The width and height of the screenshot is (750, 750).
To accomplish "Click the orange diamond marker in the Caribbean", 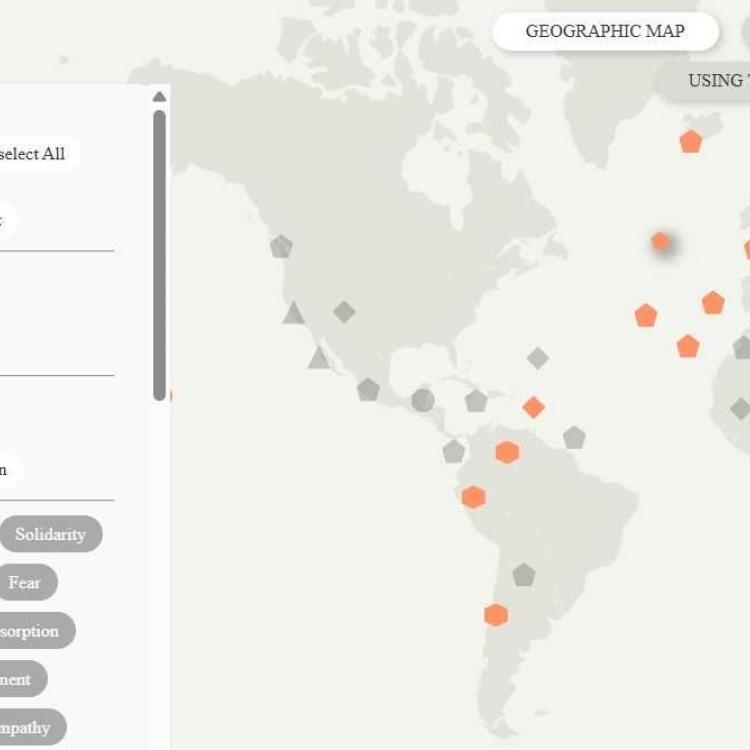I will [534, 407].
